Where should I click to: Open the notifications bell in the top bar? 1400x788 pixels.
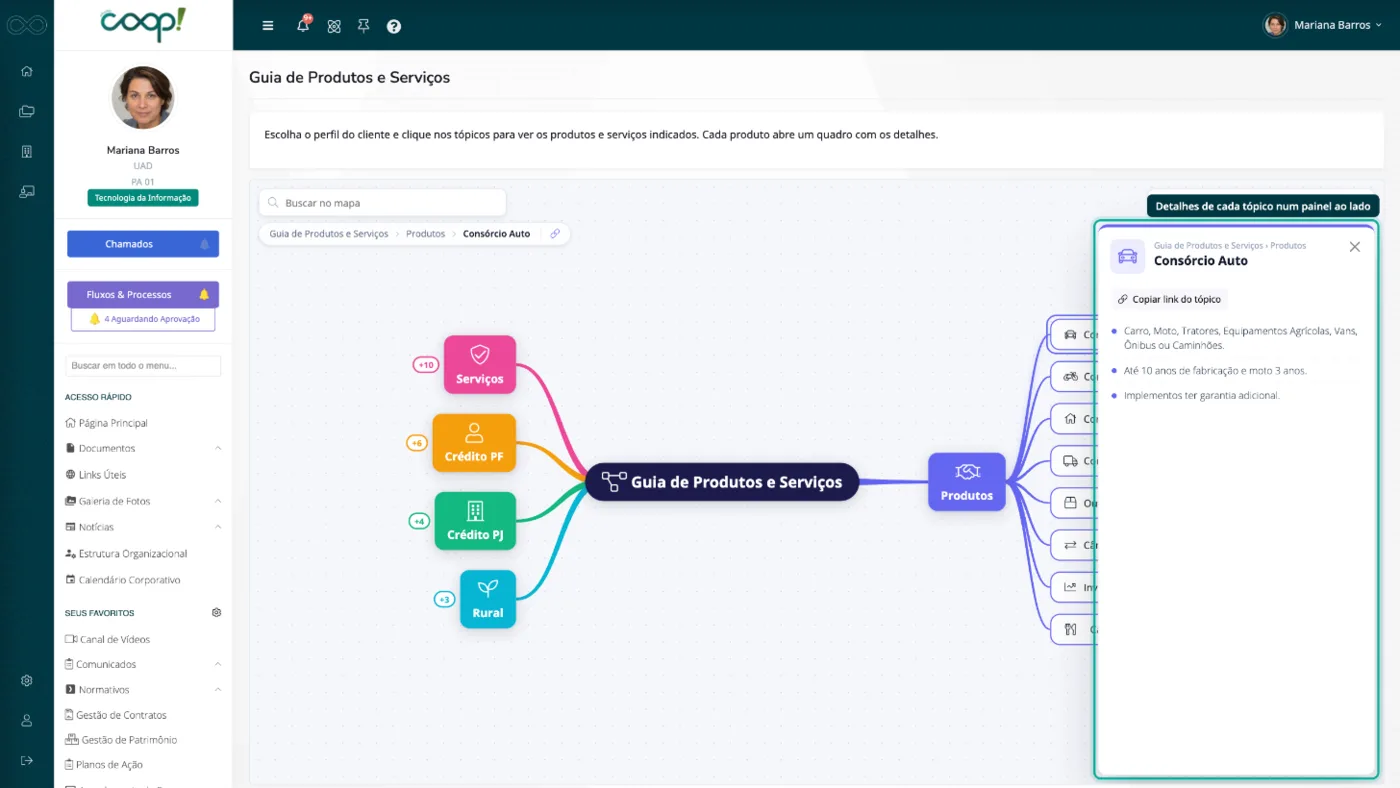303,25
